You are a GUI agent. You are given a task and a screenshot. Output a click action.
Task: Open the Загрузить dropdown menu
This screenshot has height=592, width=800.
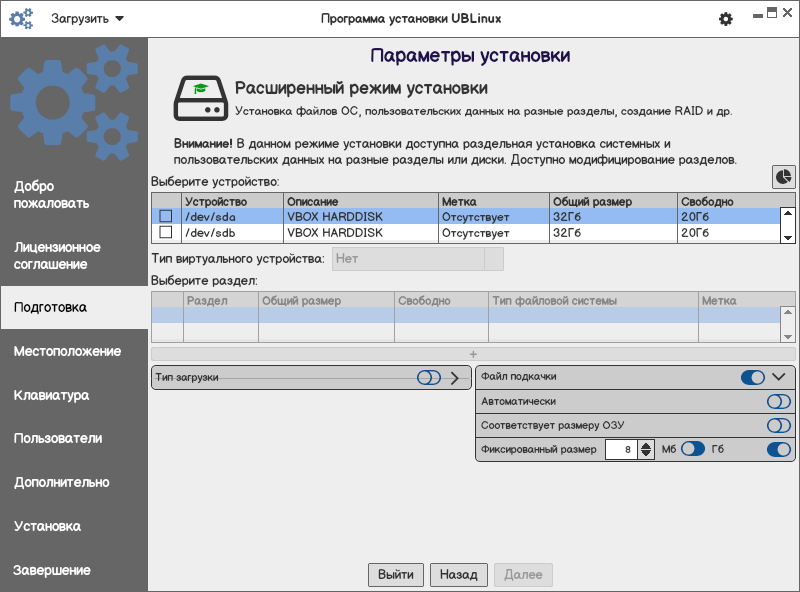(88, 19)
